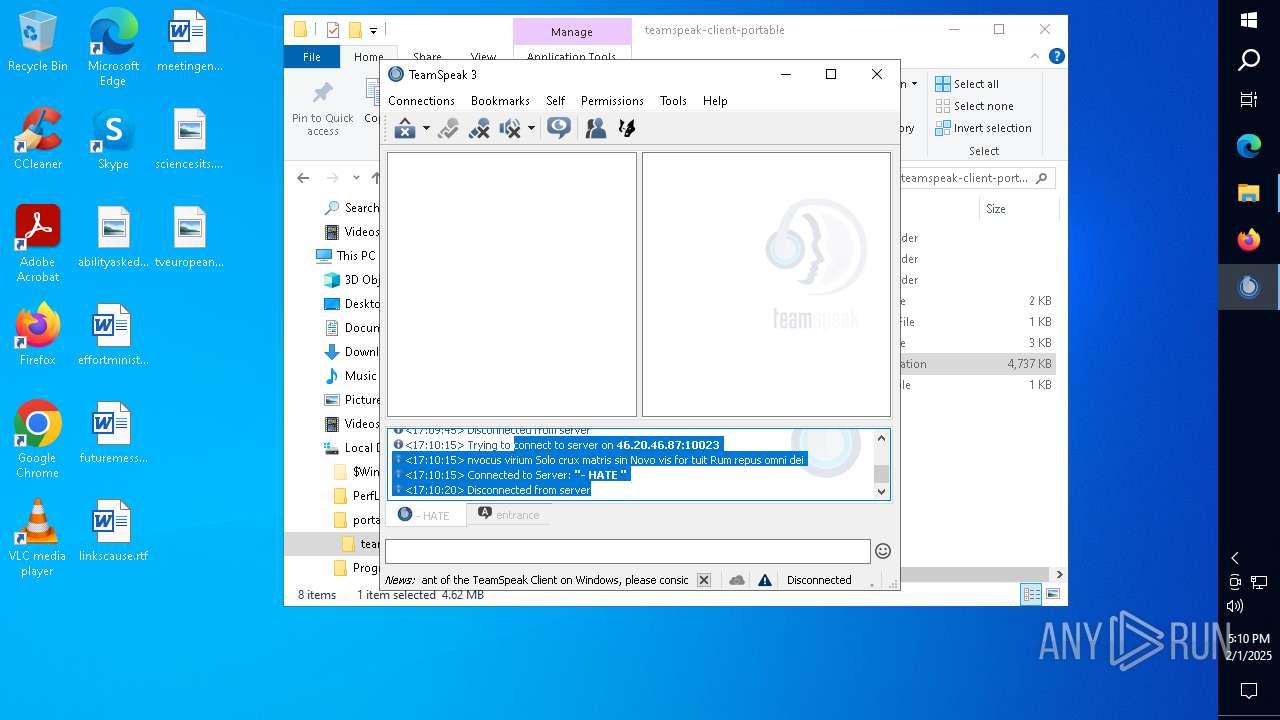The image size is (1280, 720).
Task: Open the Tools menu in TeamSpeak
Action: 673,101
